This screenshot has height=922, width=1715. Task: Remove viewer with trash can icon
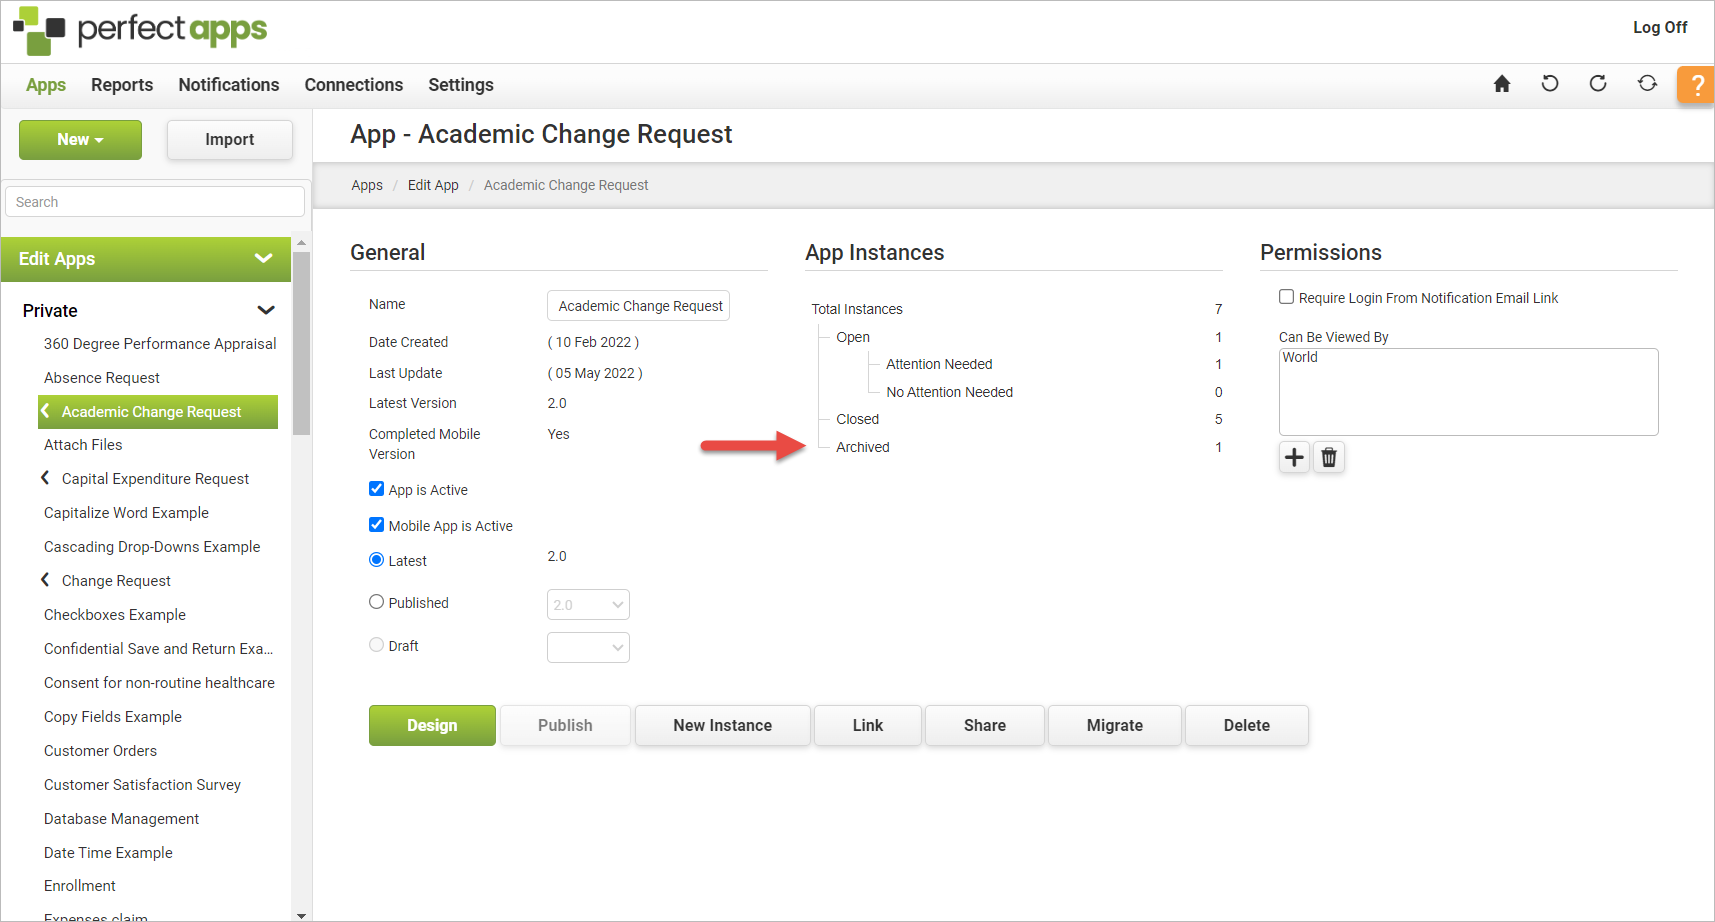pyautogui.click(x=1328, y=457)
